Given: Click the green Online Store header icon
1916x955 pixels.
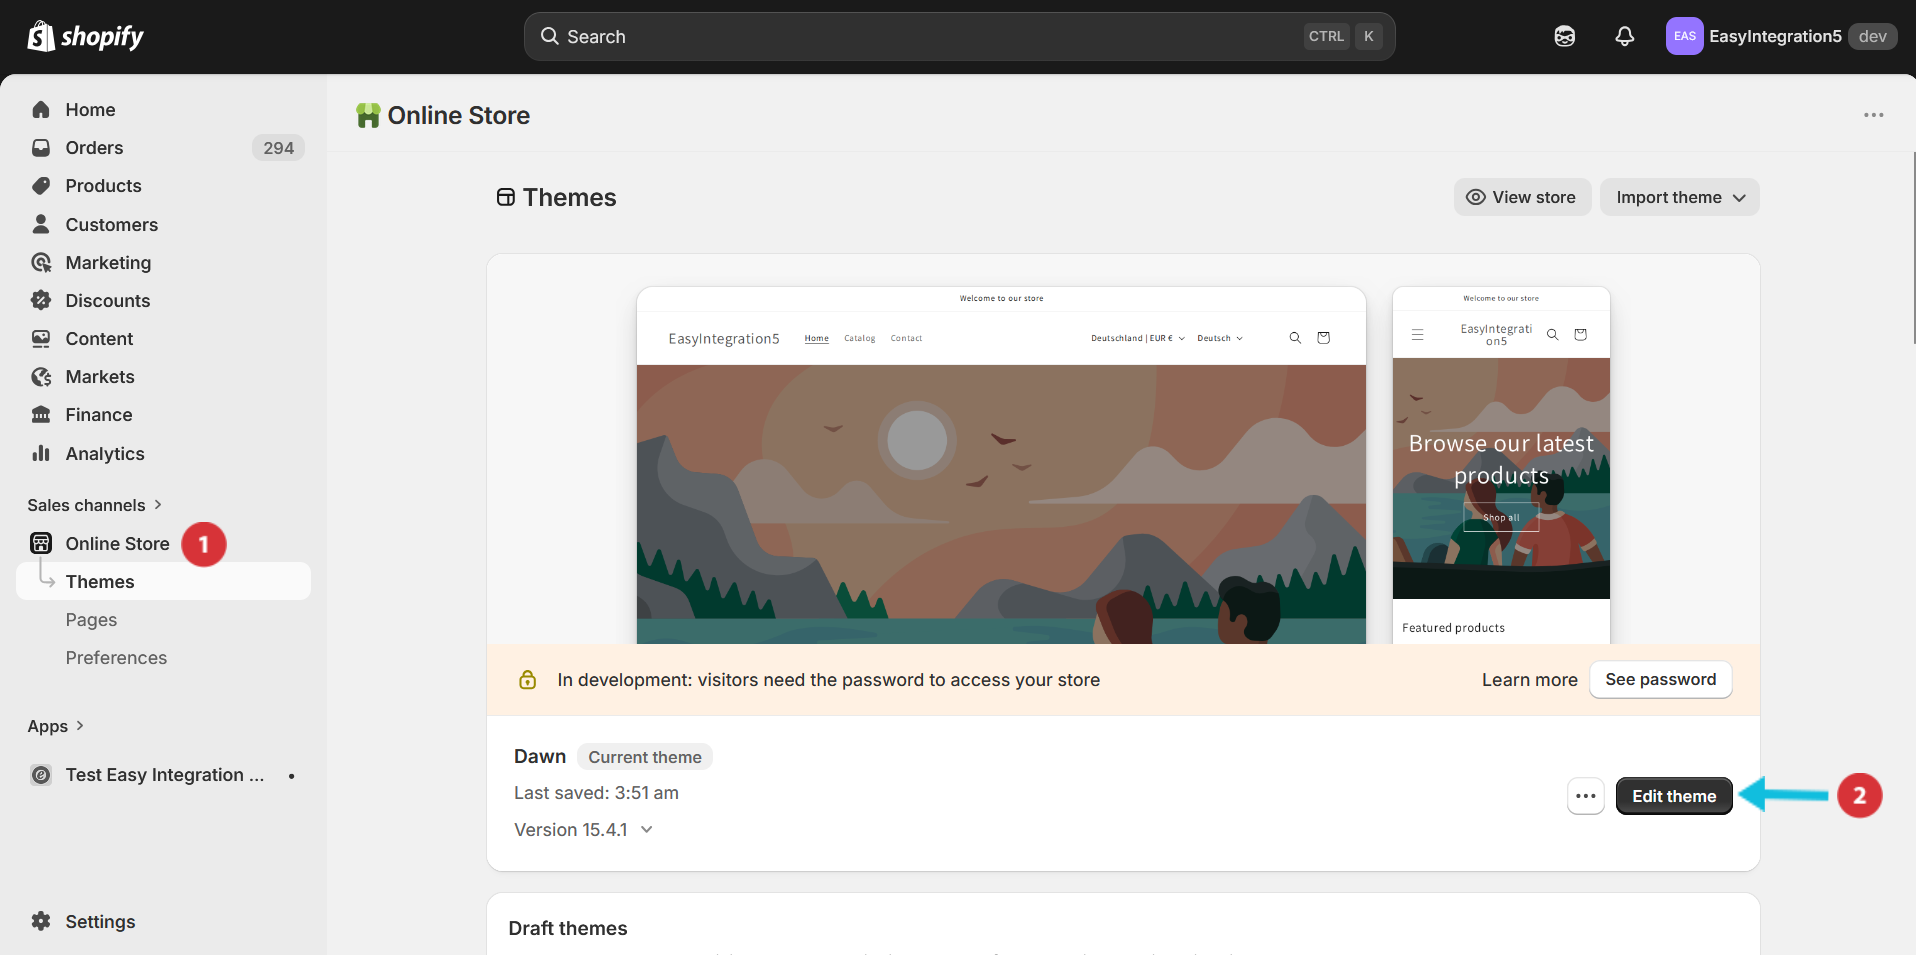Looking at the screenshot, I should tap(368, 116).
